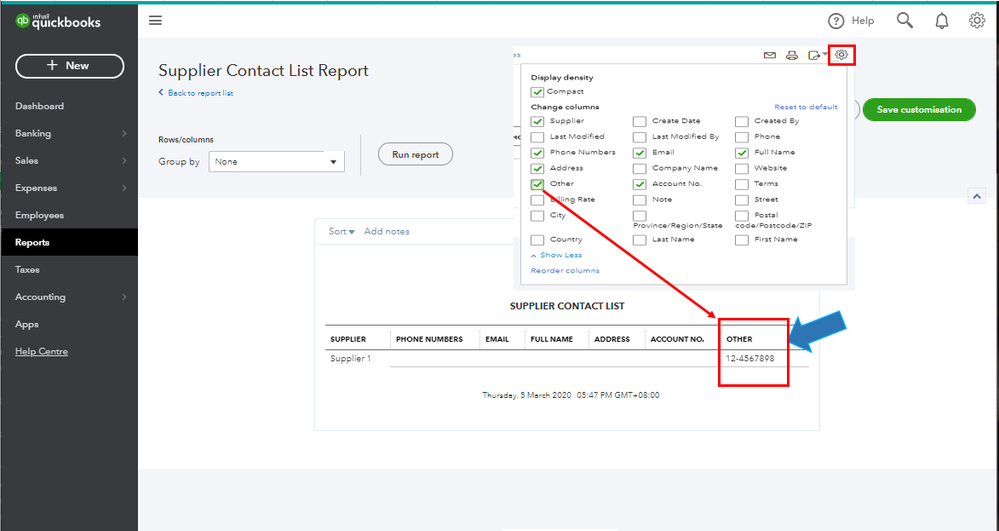Click the Supplier 1 row cell
The width and height of the screenshot is (999, 531).
[350, 358]
